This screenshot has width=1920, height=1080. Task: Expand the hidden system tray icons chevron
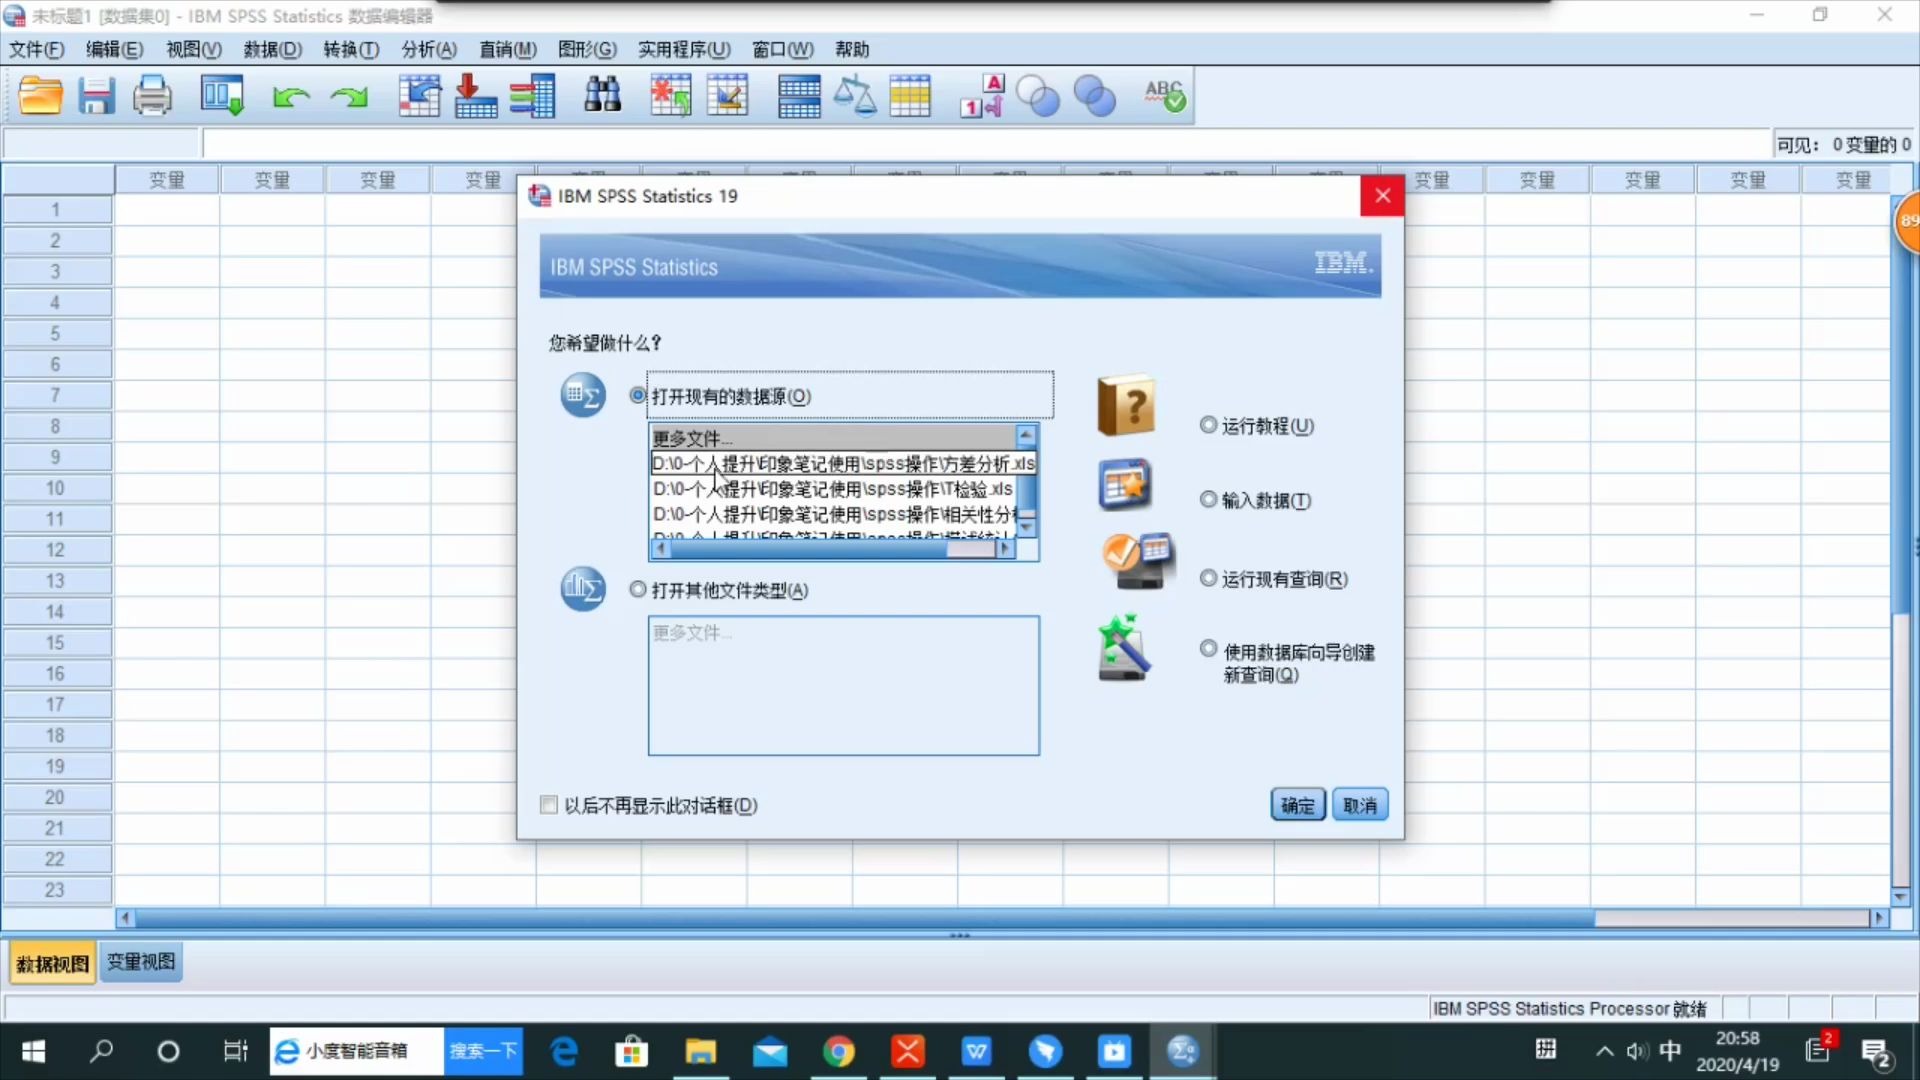[x=1604, y=1051]
